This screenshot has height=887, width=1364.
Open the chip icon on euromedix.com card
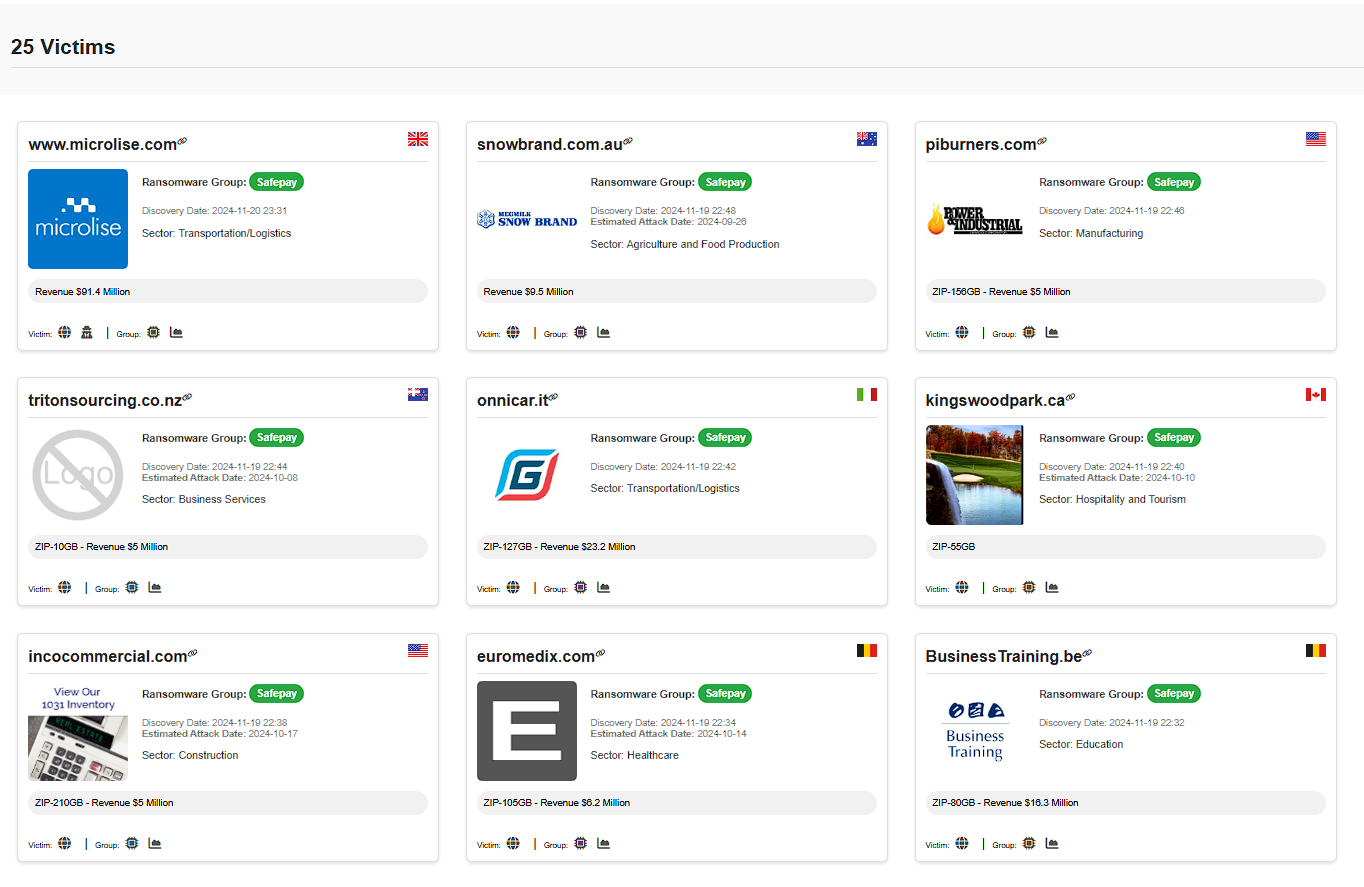point(580,844)
